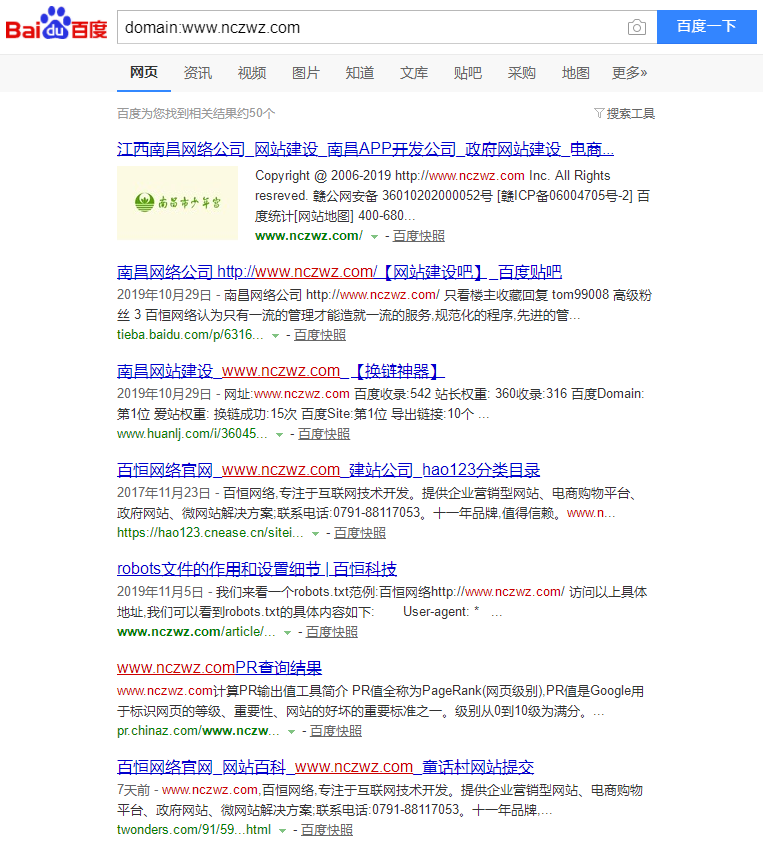Open result 南昌网站建设 换链神器

tap(280, 371)
